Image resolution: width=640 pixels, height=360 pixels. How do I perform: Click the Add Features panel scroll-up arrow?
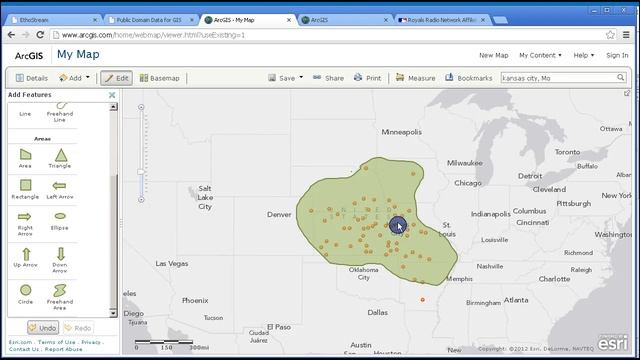113,107
